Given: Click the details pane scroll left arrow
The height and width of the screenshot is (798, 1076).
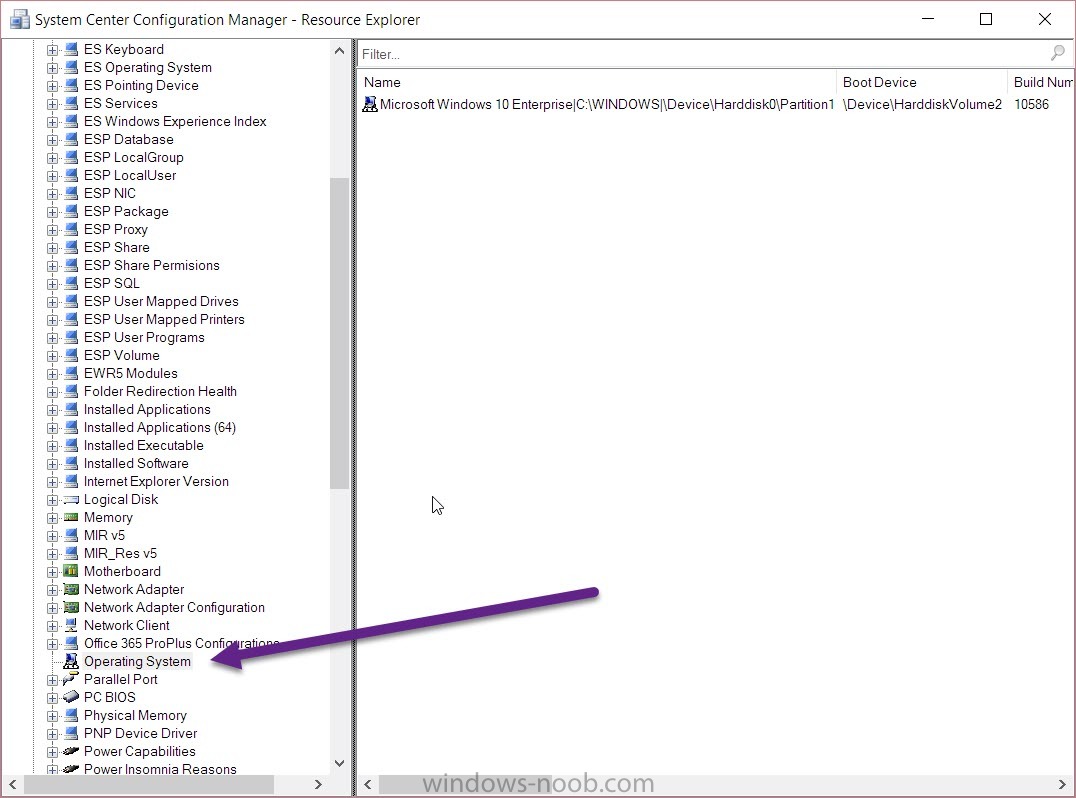Looking at the screenshot, I should pyautogui.click(x=368, y=784).
